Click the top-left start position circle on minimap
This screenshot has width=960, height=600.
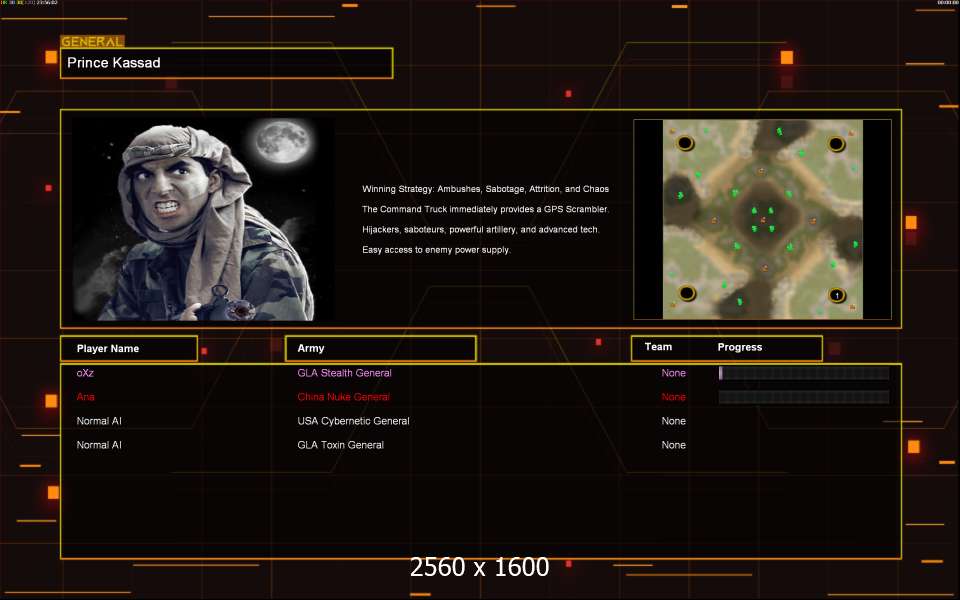pos(684,143)
